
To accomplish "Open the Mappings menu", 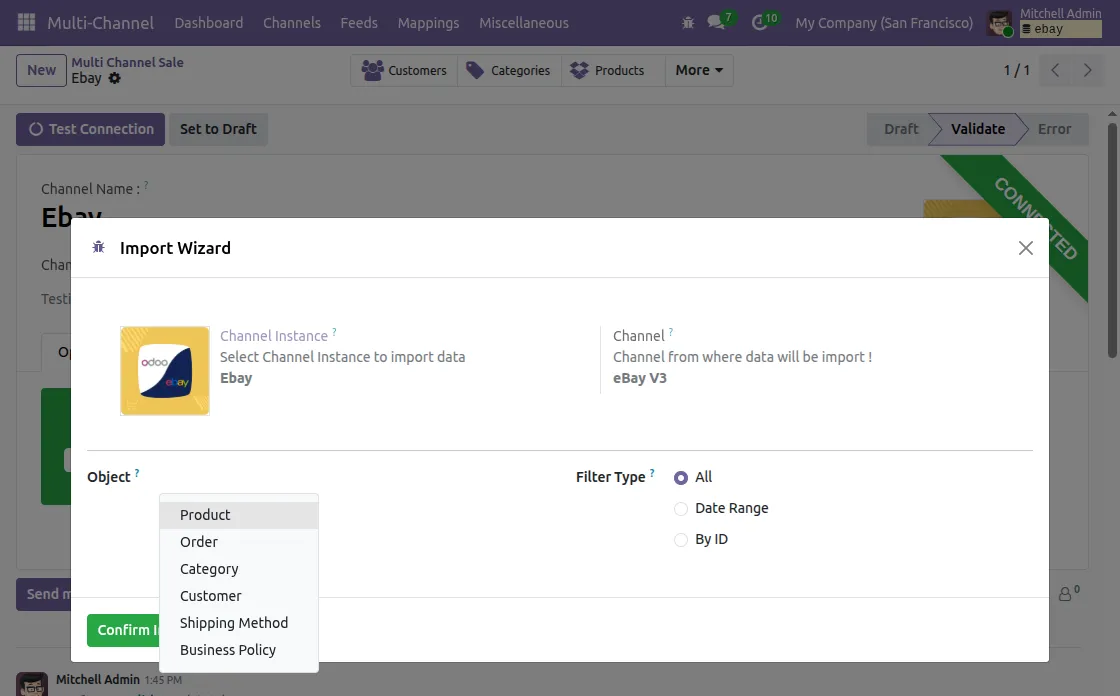I will [429, 23].
